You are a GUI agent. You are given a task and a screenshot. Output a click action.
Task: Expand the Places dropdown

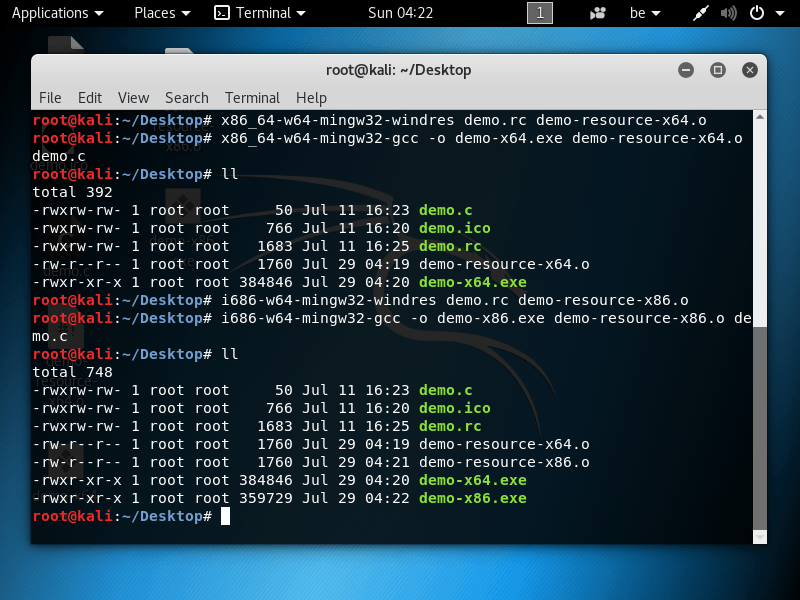(x=161, y=13)
